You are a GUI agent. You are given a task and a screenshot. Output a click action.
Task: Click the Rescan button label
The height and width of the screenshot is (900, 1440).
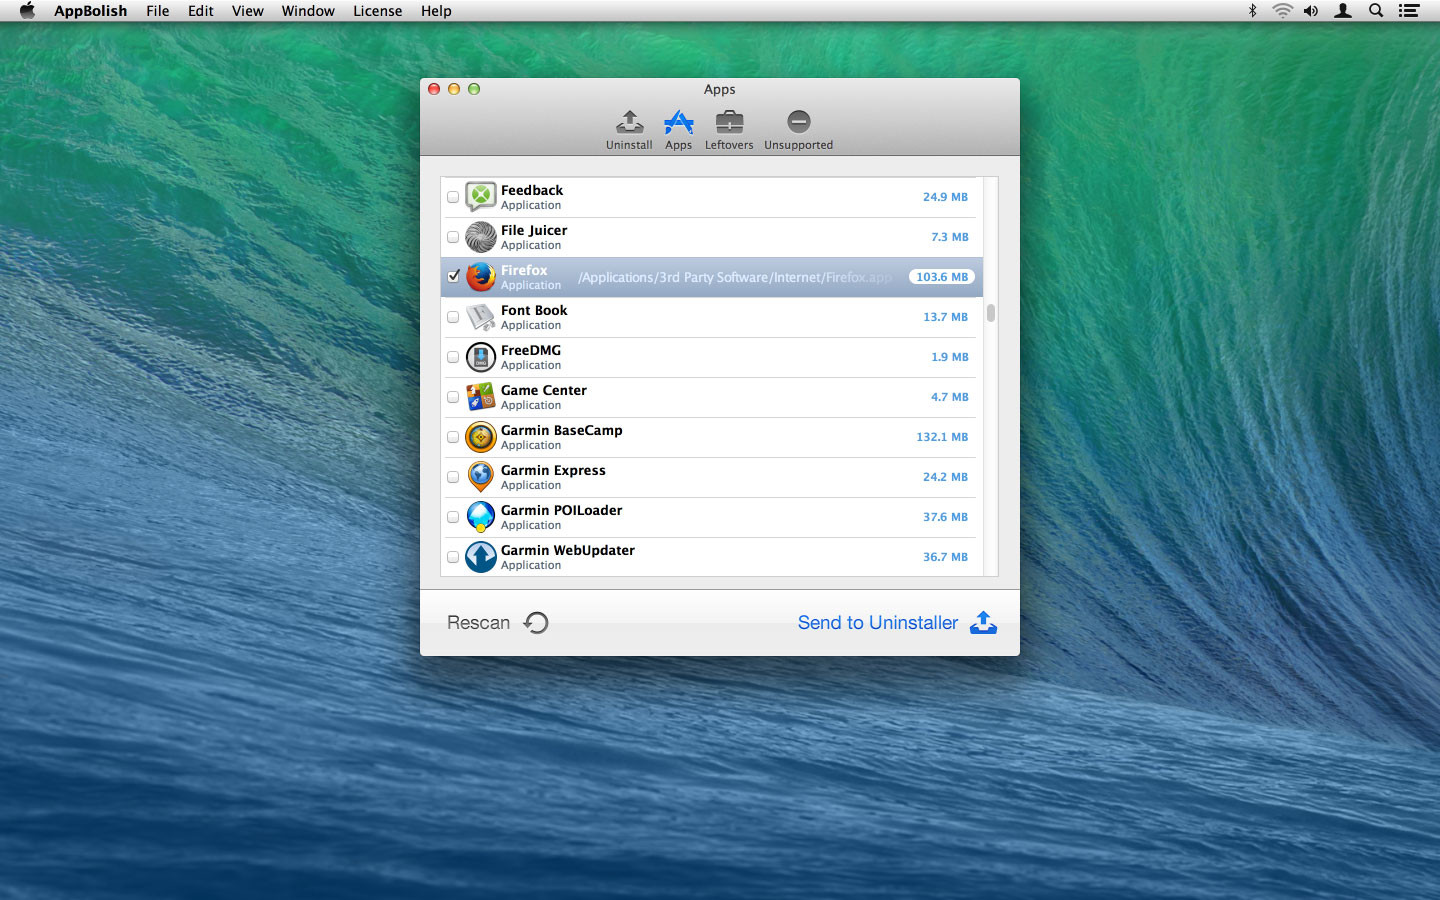pyautogui.click(x=478, y=623)
